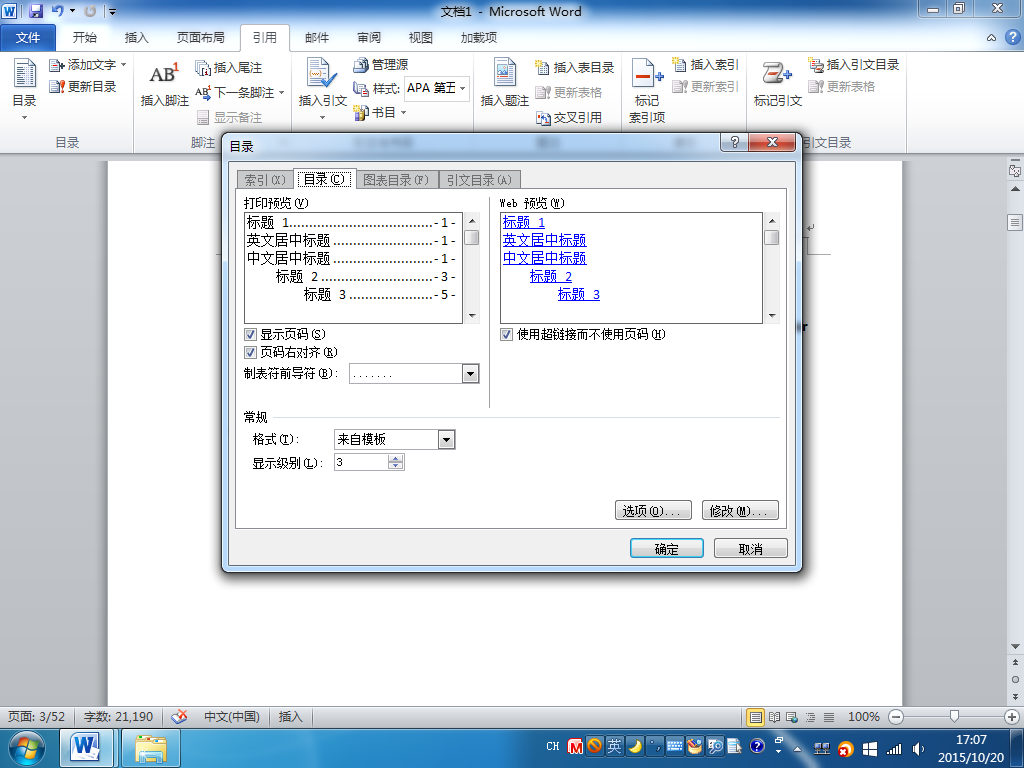
Task: Open 格式 (来自模板) dropdown
Action: pos(446,440)
